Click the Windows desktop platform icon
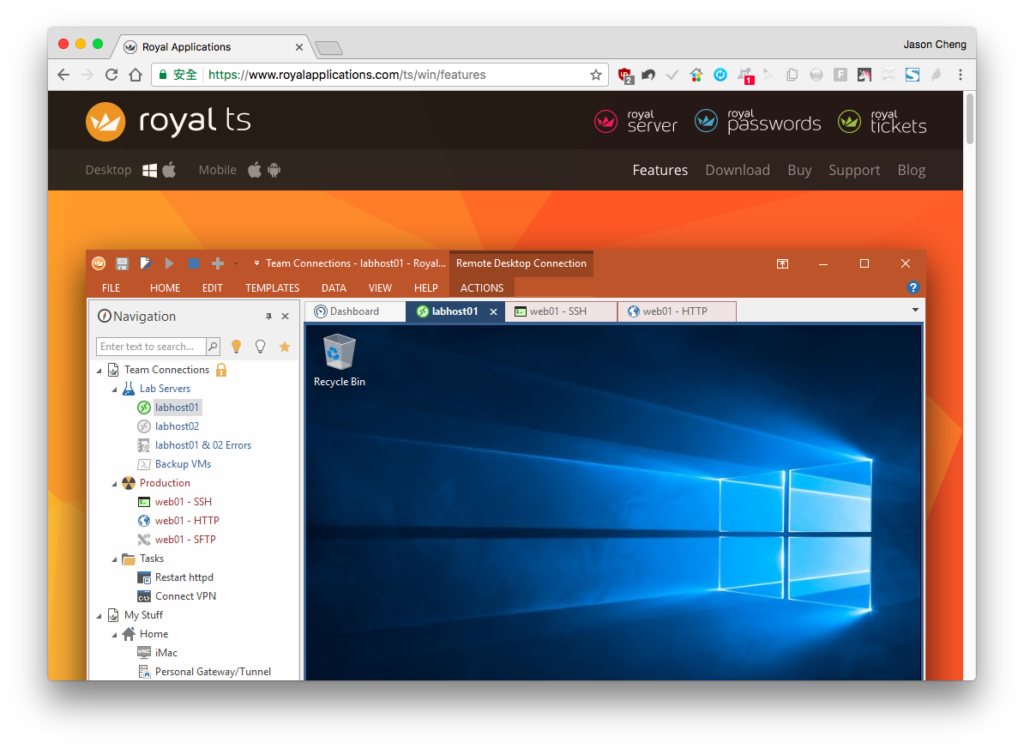 tap(150, 170)
